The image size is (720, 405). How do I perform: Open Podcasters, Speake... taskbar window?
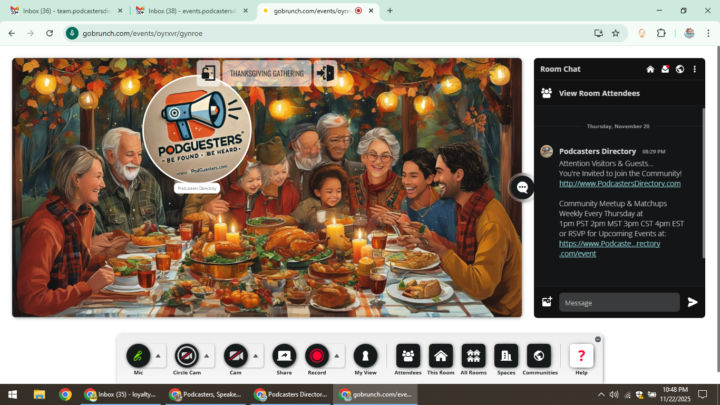[206, 394]
